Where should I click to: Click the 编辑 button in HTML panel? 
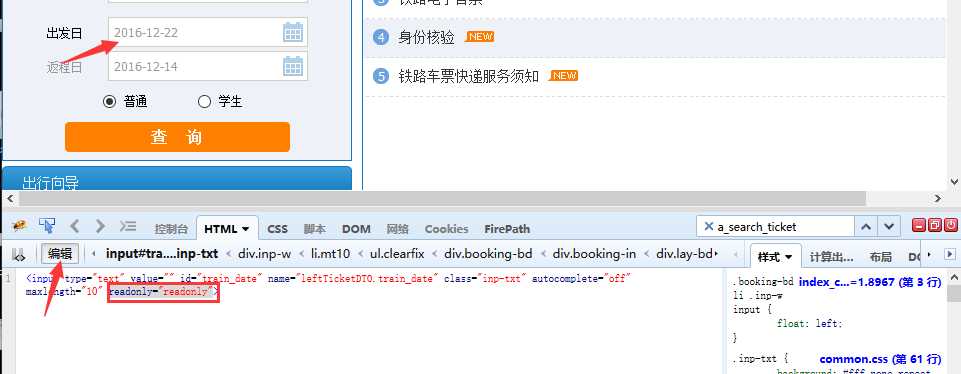pos(60,254)
